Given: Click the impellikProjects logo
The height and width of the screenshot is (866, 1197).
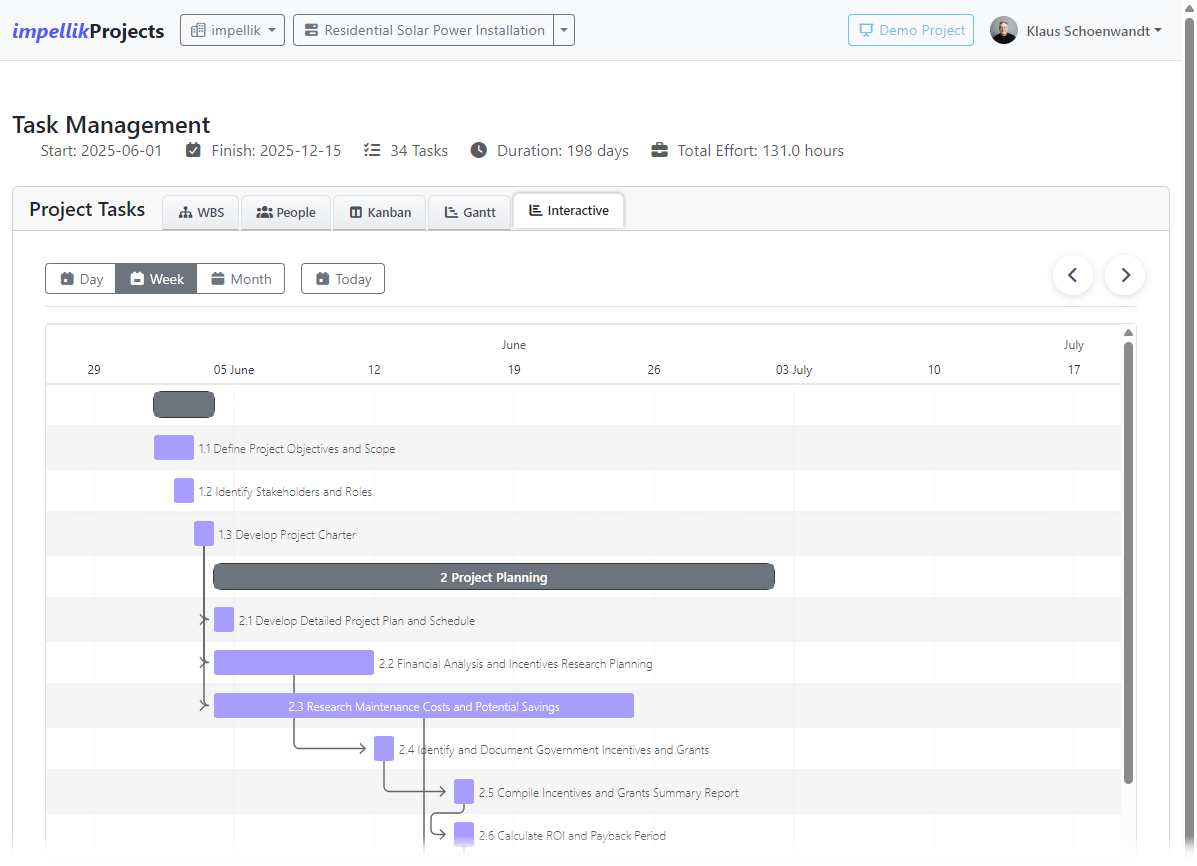Looking at the screenshot, I should pos(88,31).
